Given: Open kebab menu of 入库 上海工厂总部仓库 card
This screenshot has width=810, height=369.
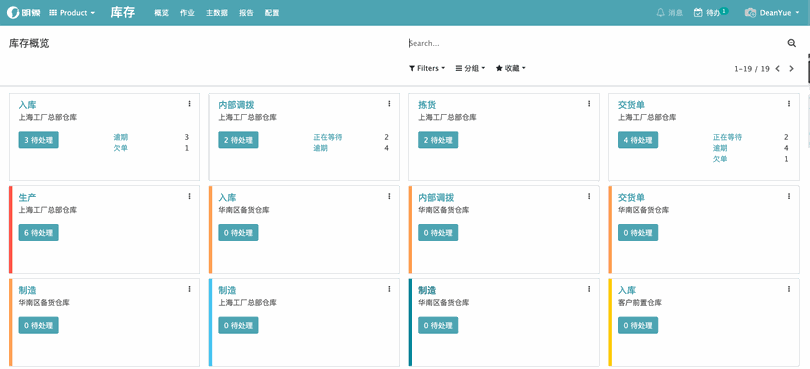Looking at the screenshot, I should 189,104.
